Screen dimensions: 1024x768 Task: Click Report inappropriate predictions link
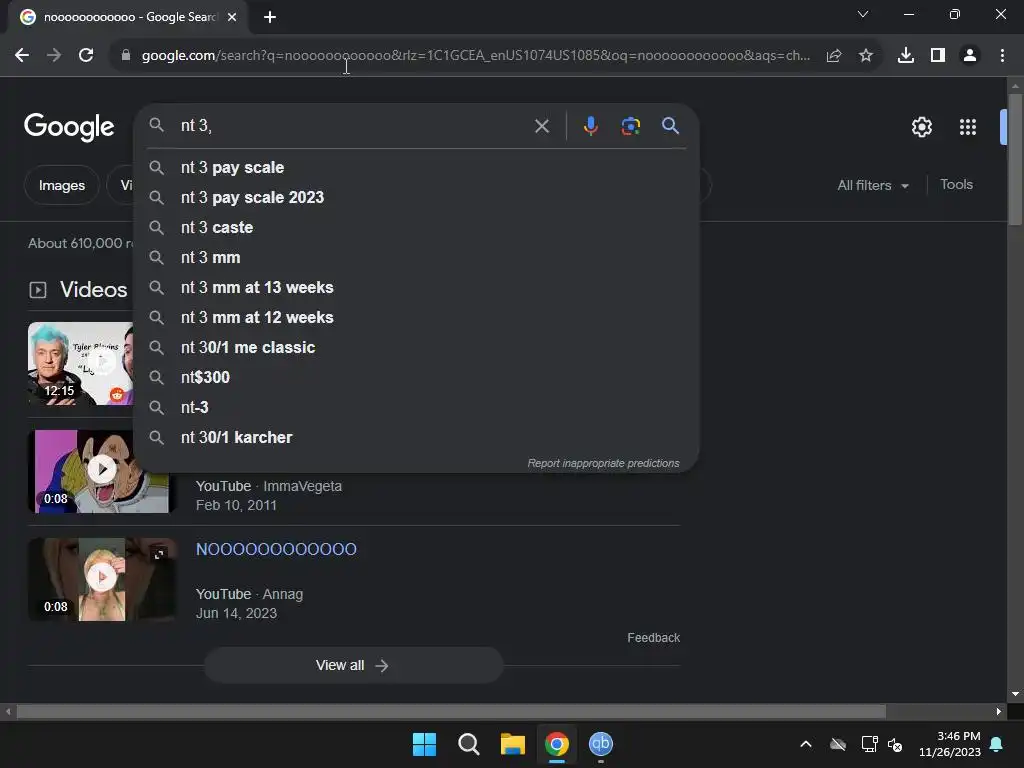click(x=603, y=463)
